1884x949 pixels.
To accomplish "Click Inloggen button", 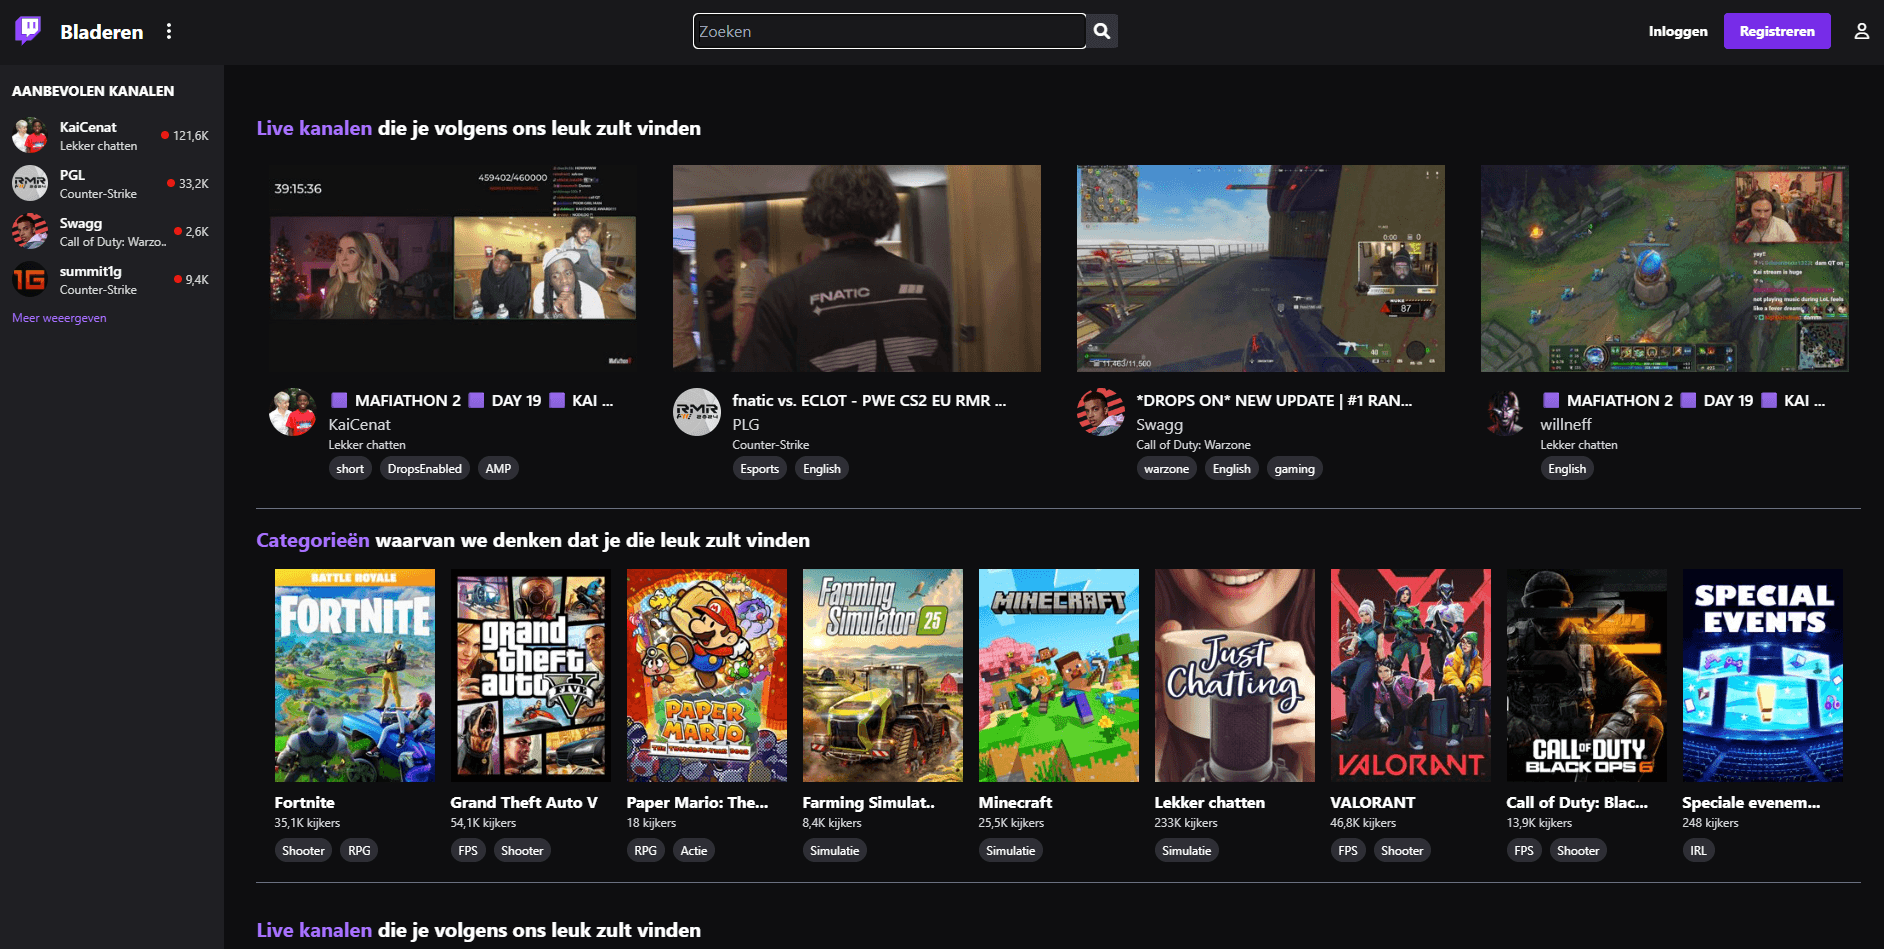I will pos(1678,31).
